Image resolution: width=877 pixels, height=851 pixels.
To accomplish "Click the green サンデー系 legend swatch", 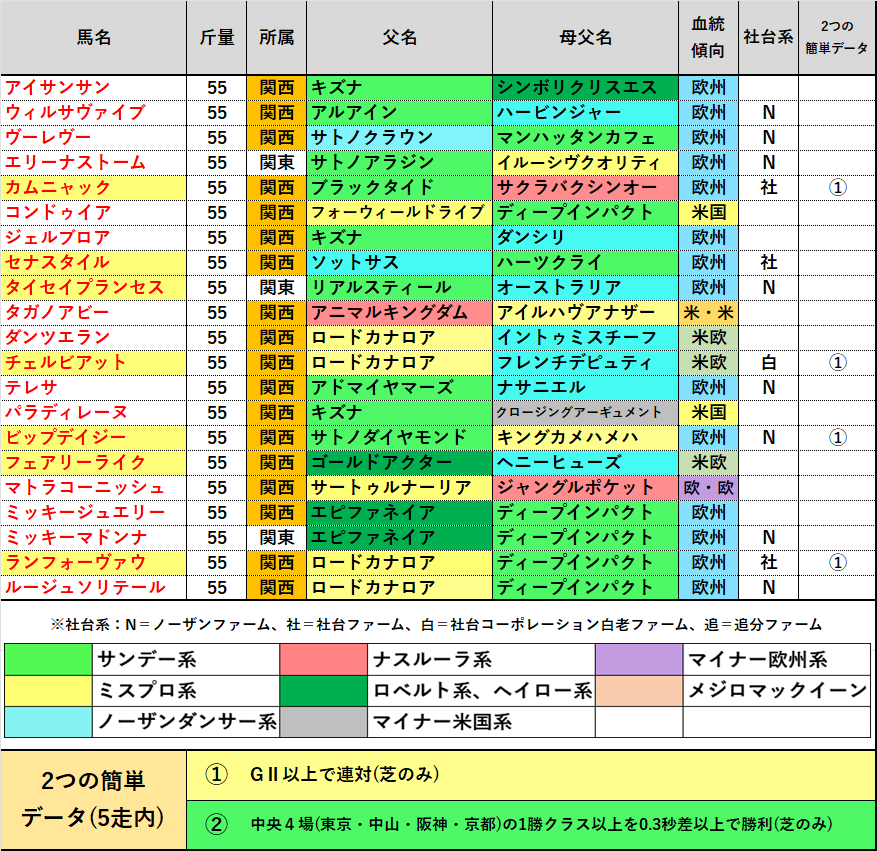I will (48, 659).
